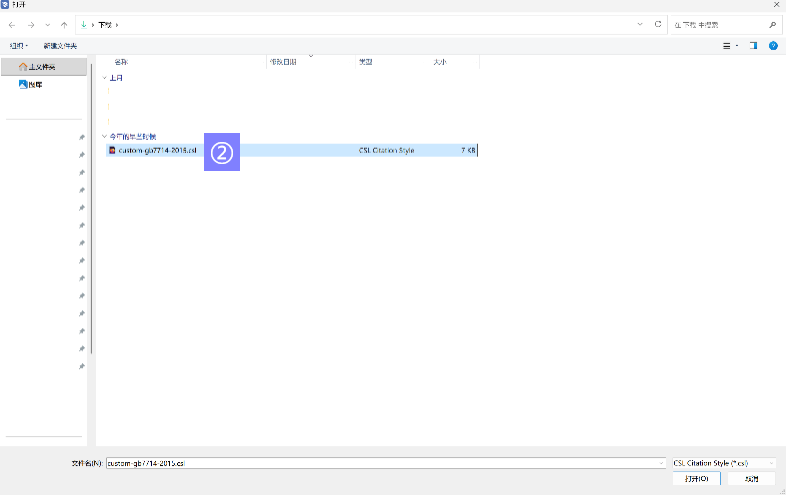Collapse the 上月 file group
This screenshot has width=786, height=495.
[x=104, y=77]
